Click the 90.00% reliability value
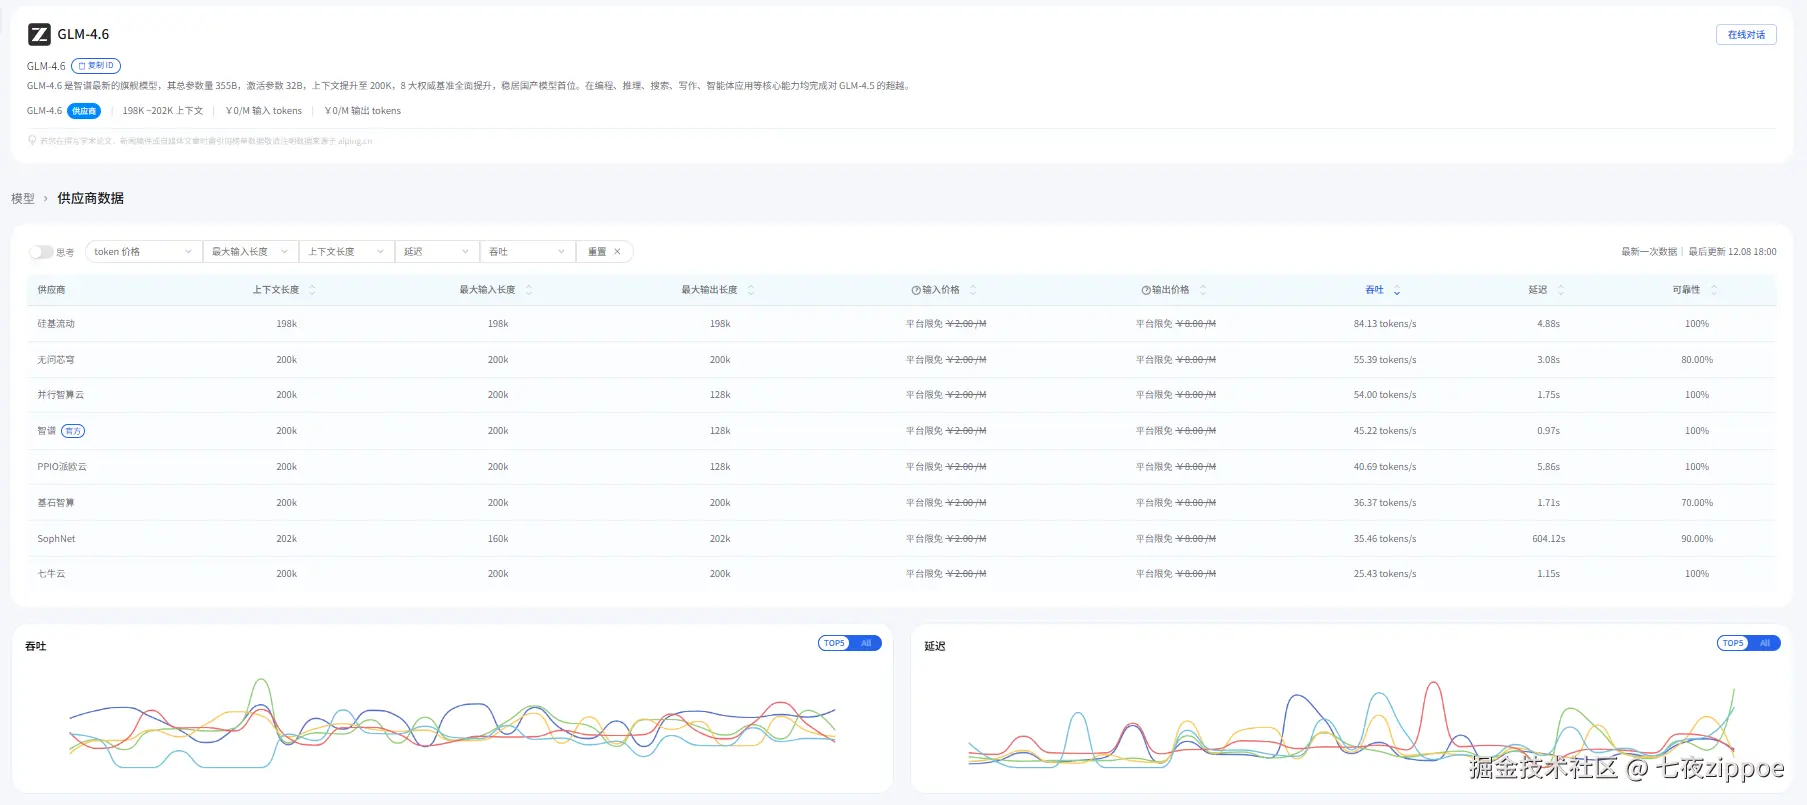The image size is (1807, 805). point(1697,539)
